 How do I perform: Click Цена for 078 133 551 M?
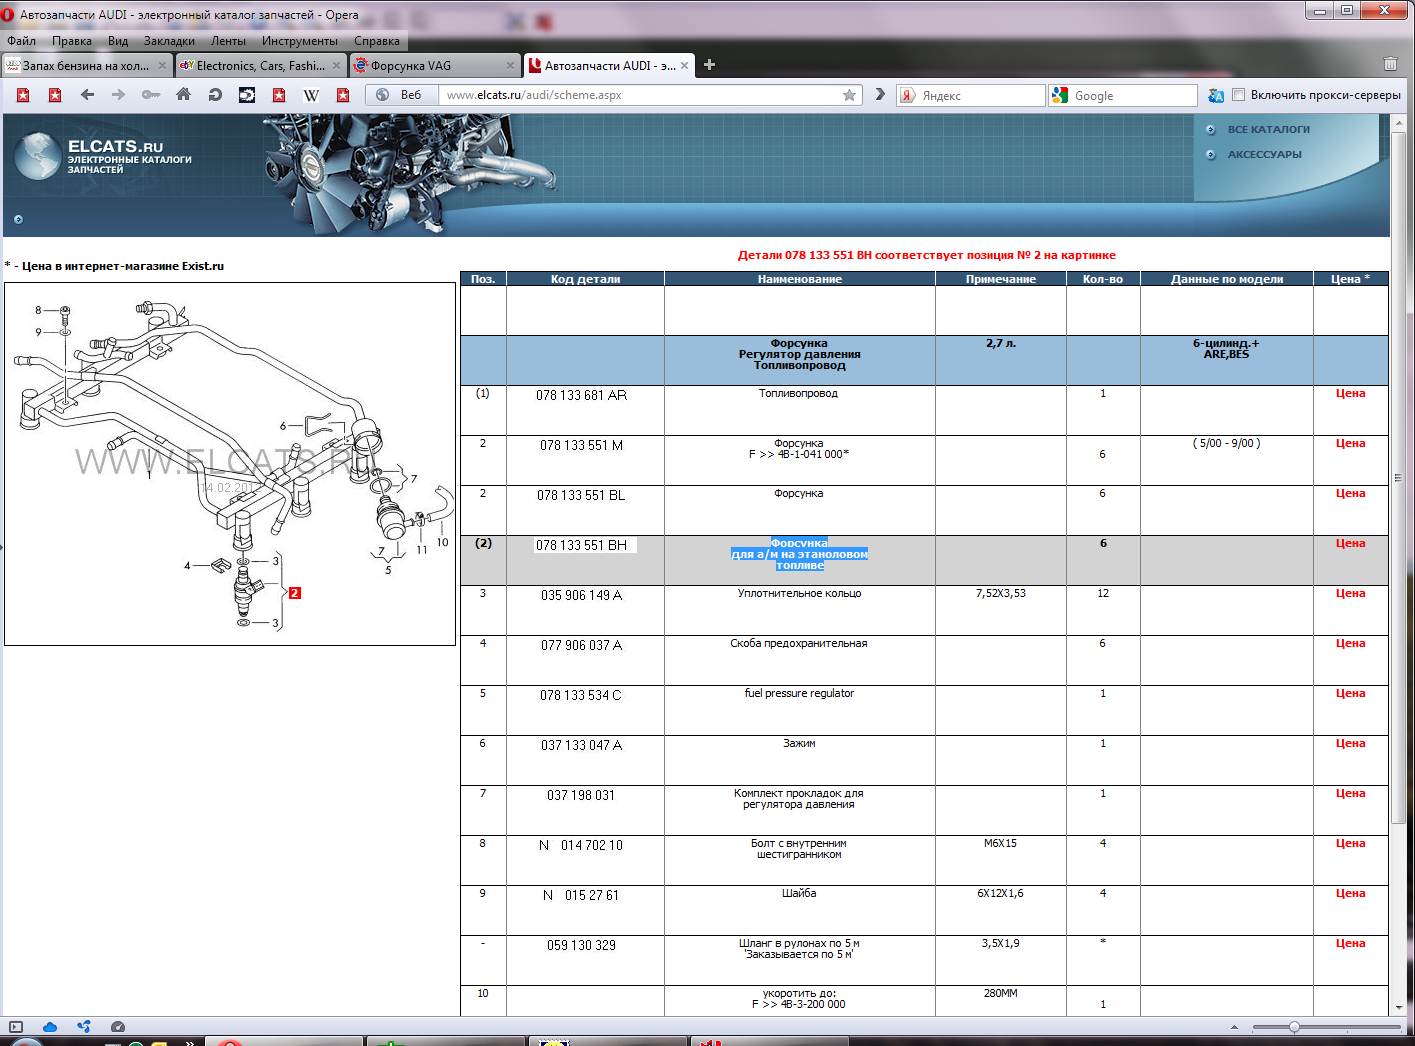(1350, 443)
